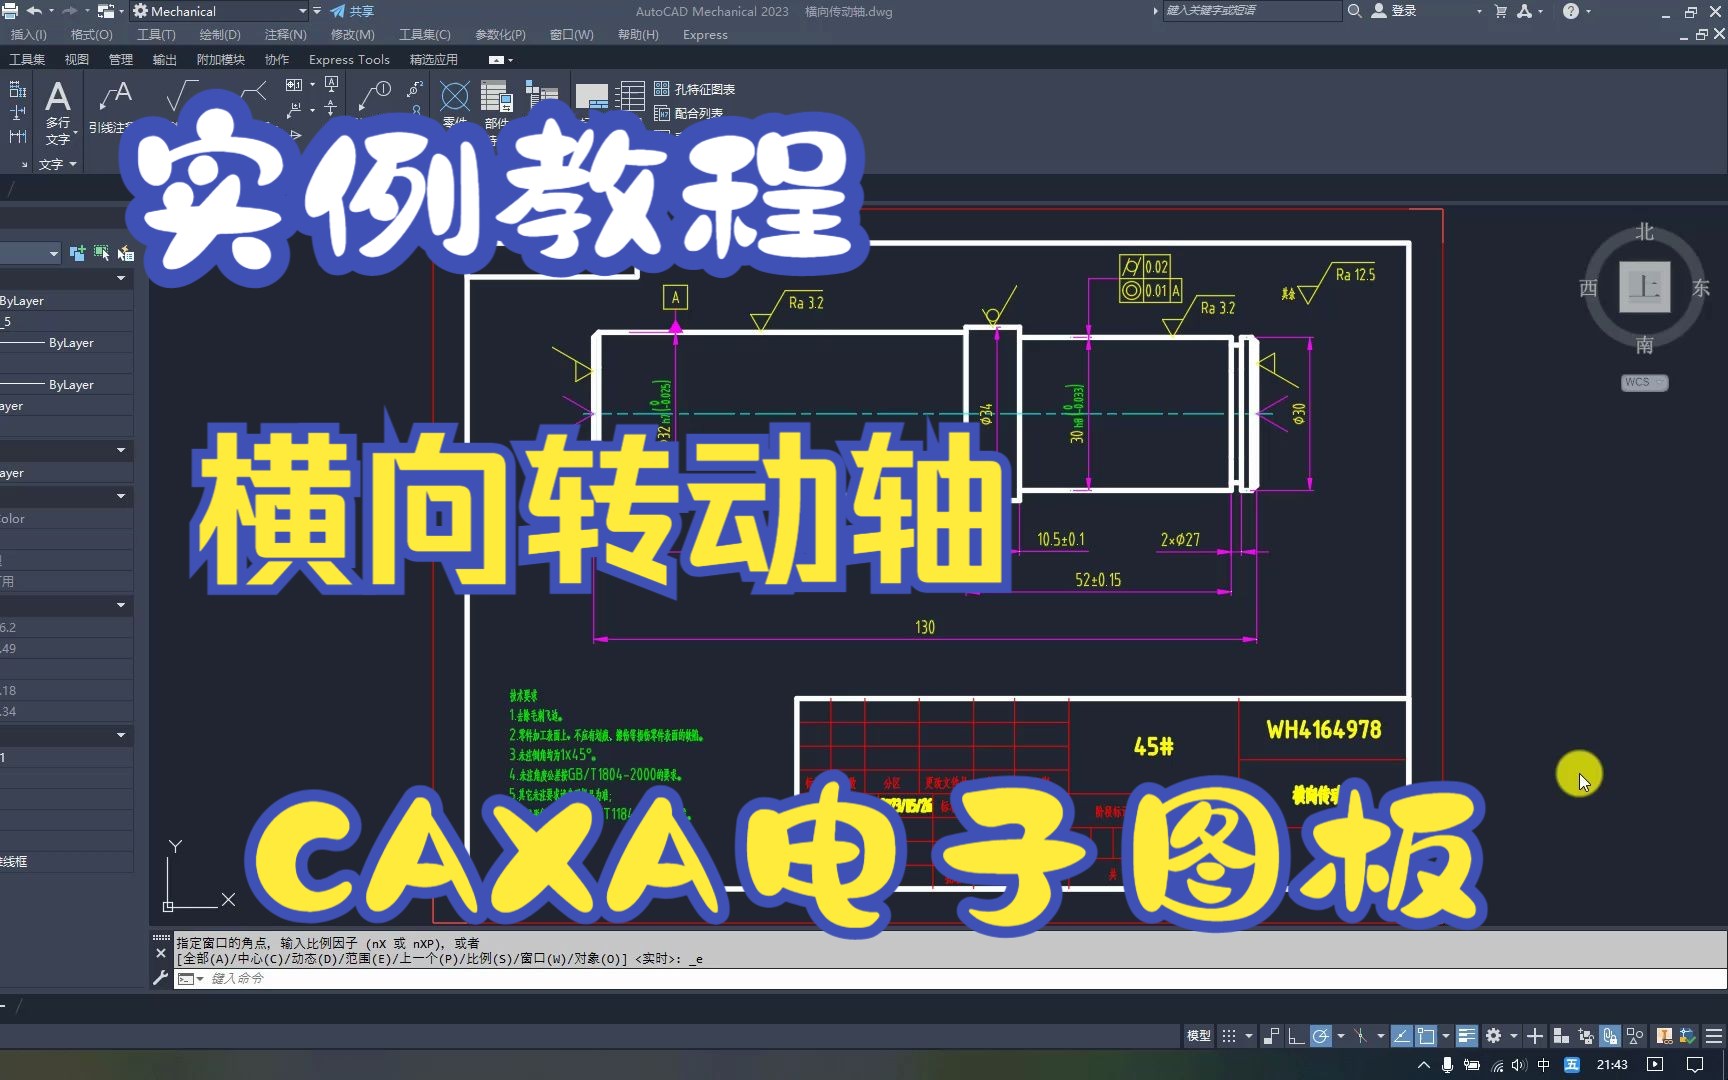Expand the 文字 panel dropdown

57,164
